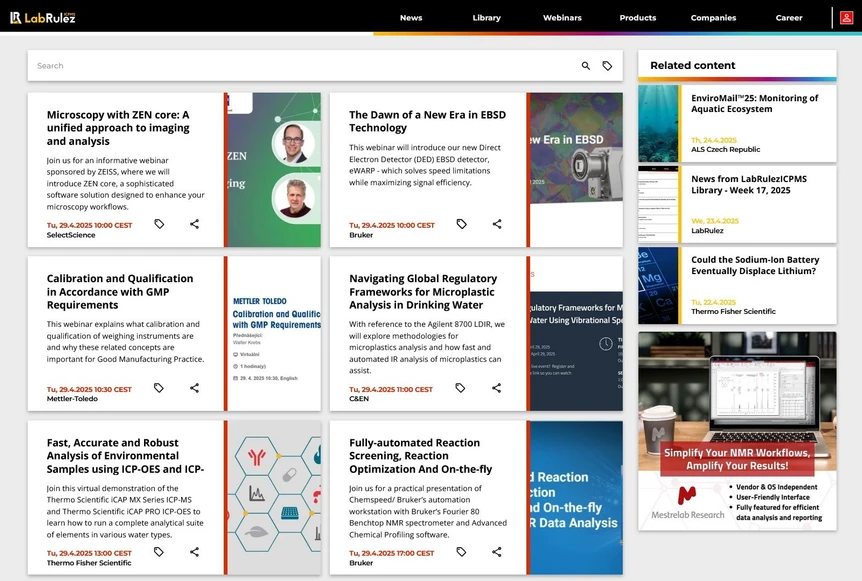862x581 pixels.
Task: Click tag icon on Dawn of New Era EBSD card
Action: click(461, 224)
